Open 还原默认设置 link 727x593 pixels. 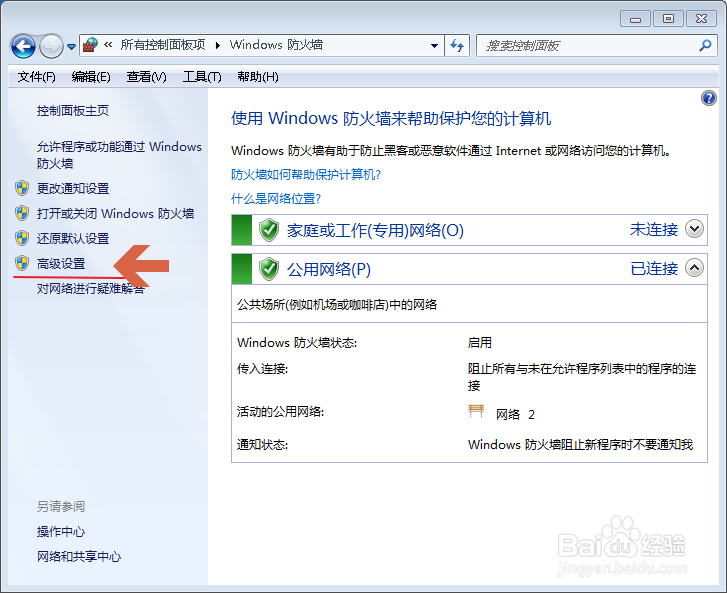tap(73, 239)
